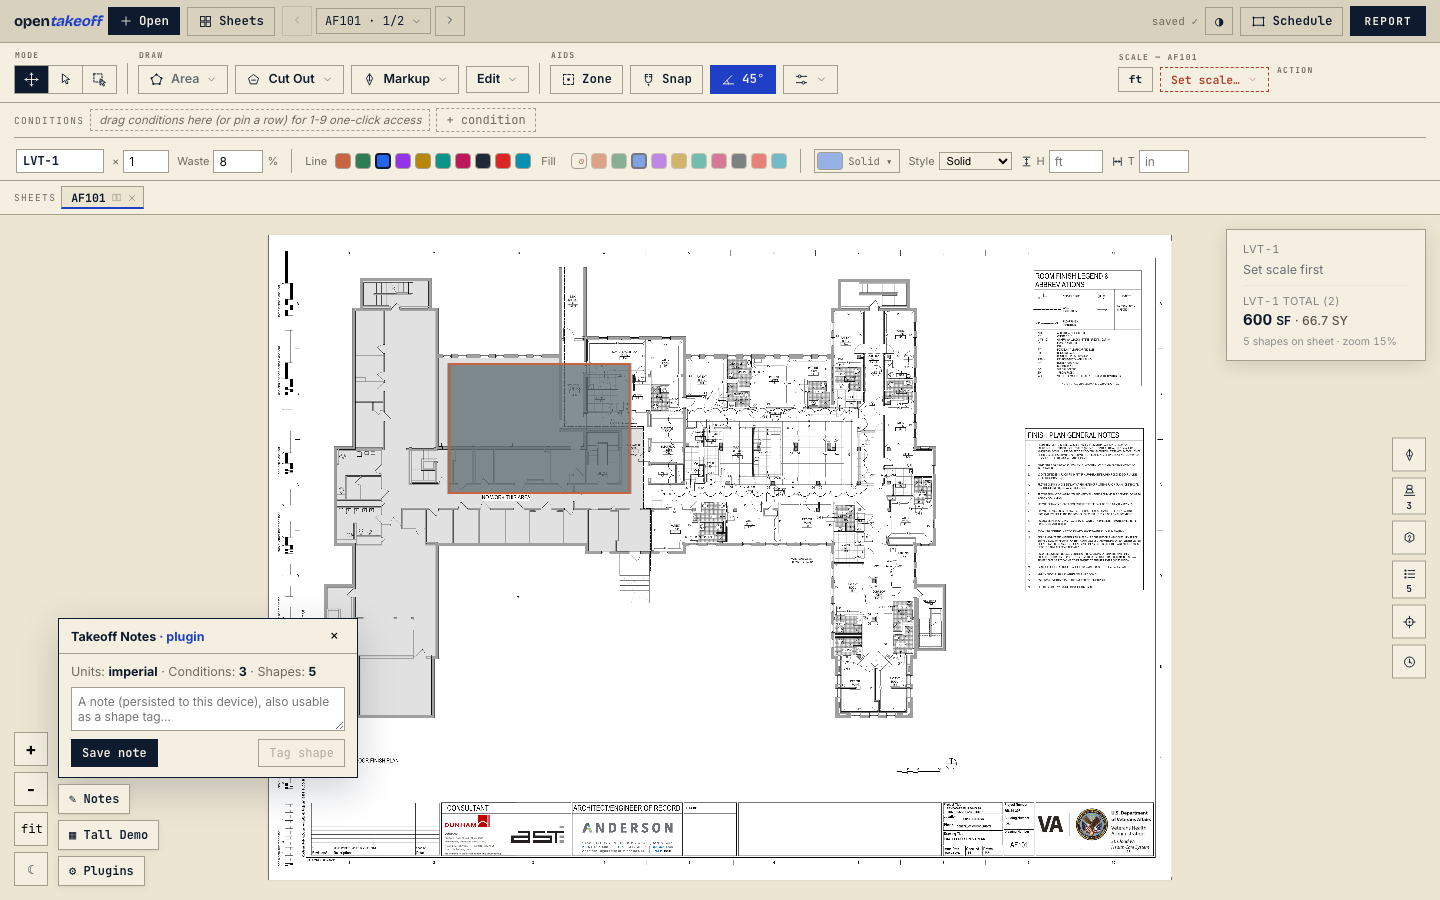Open the Solid fill pattern dropdown

857,161
